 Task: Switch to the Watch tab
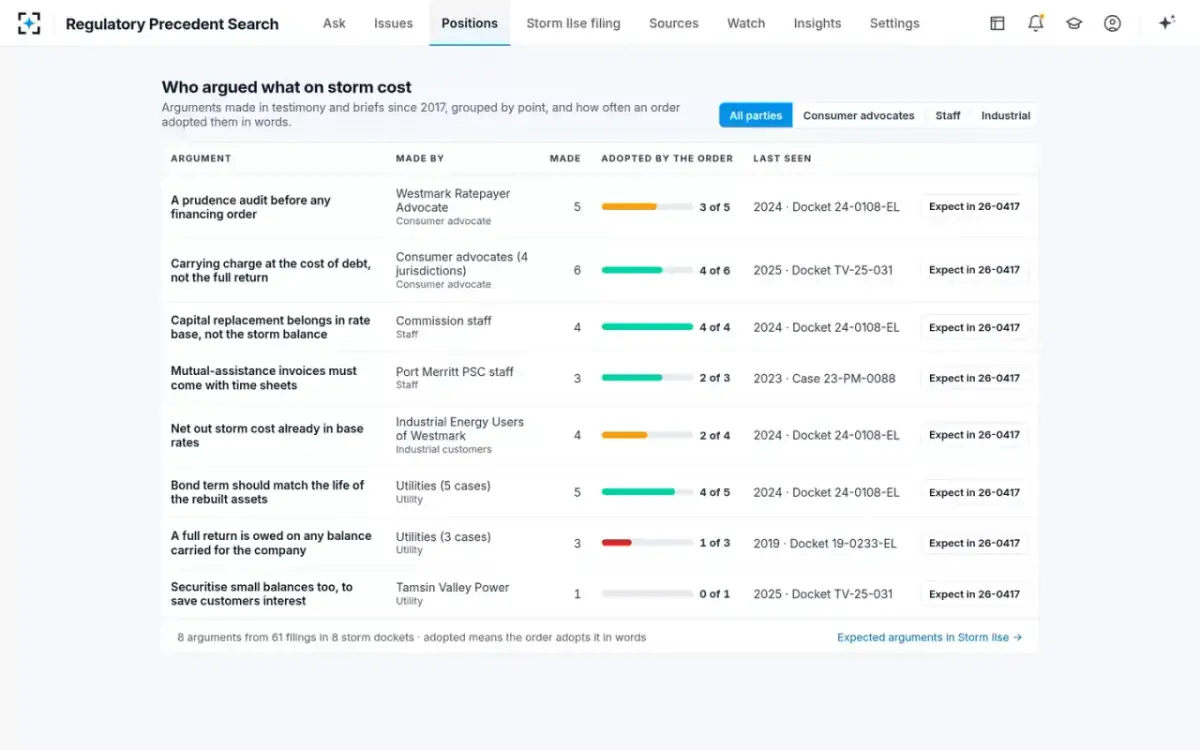(x=746, y=23)
